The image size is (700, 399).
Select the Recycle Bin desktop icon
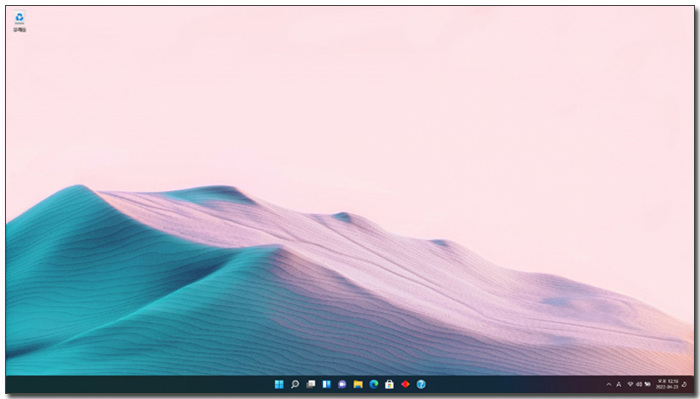[x=19, y=21]
